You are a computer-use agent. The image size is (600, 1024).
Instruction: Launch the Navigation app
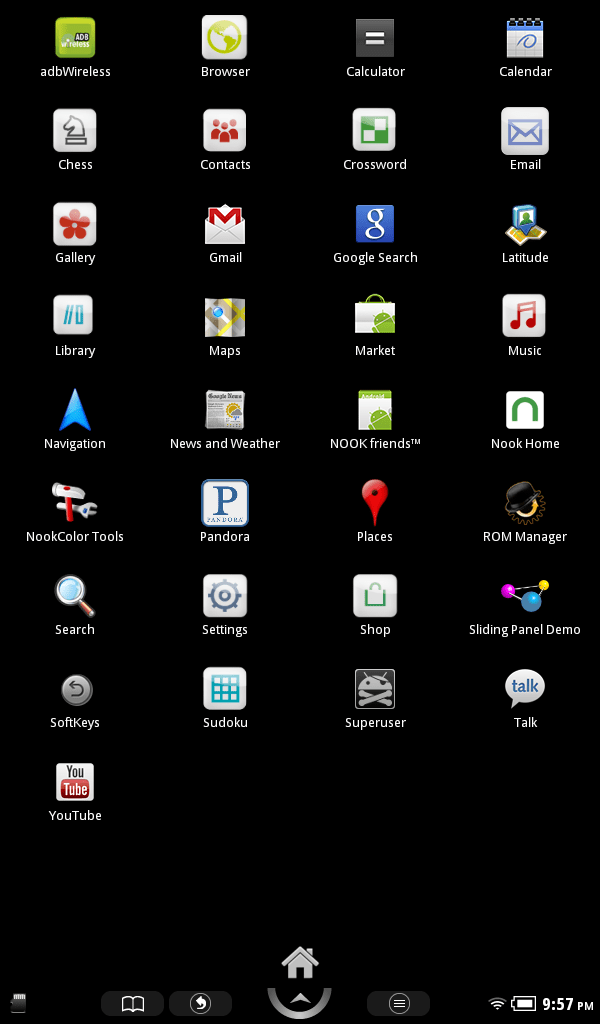pos(75,409)
